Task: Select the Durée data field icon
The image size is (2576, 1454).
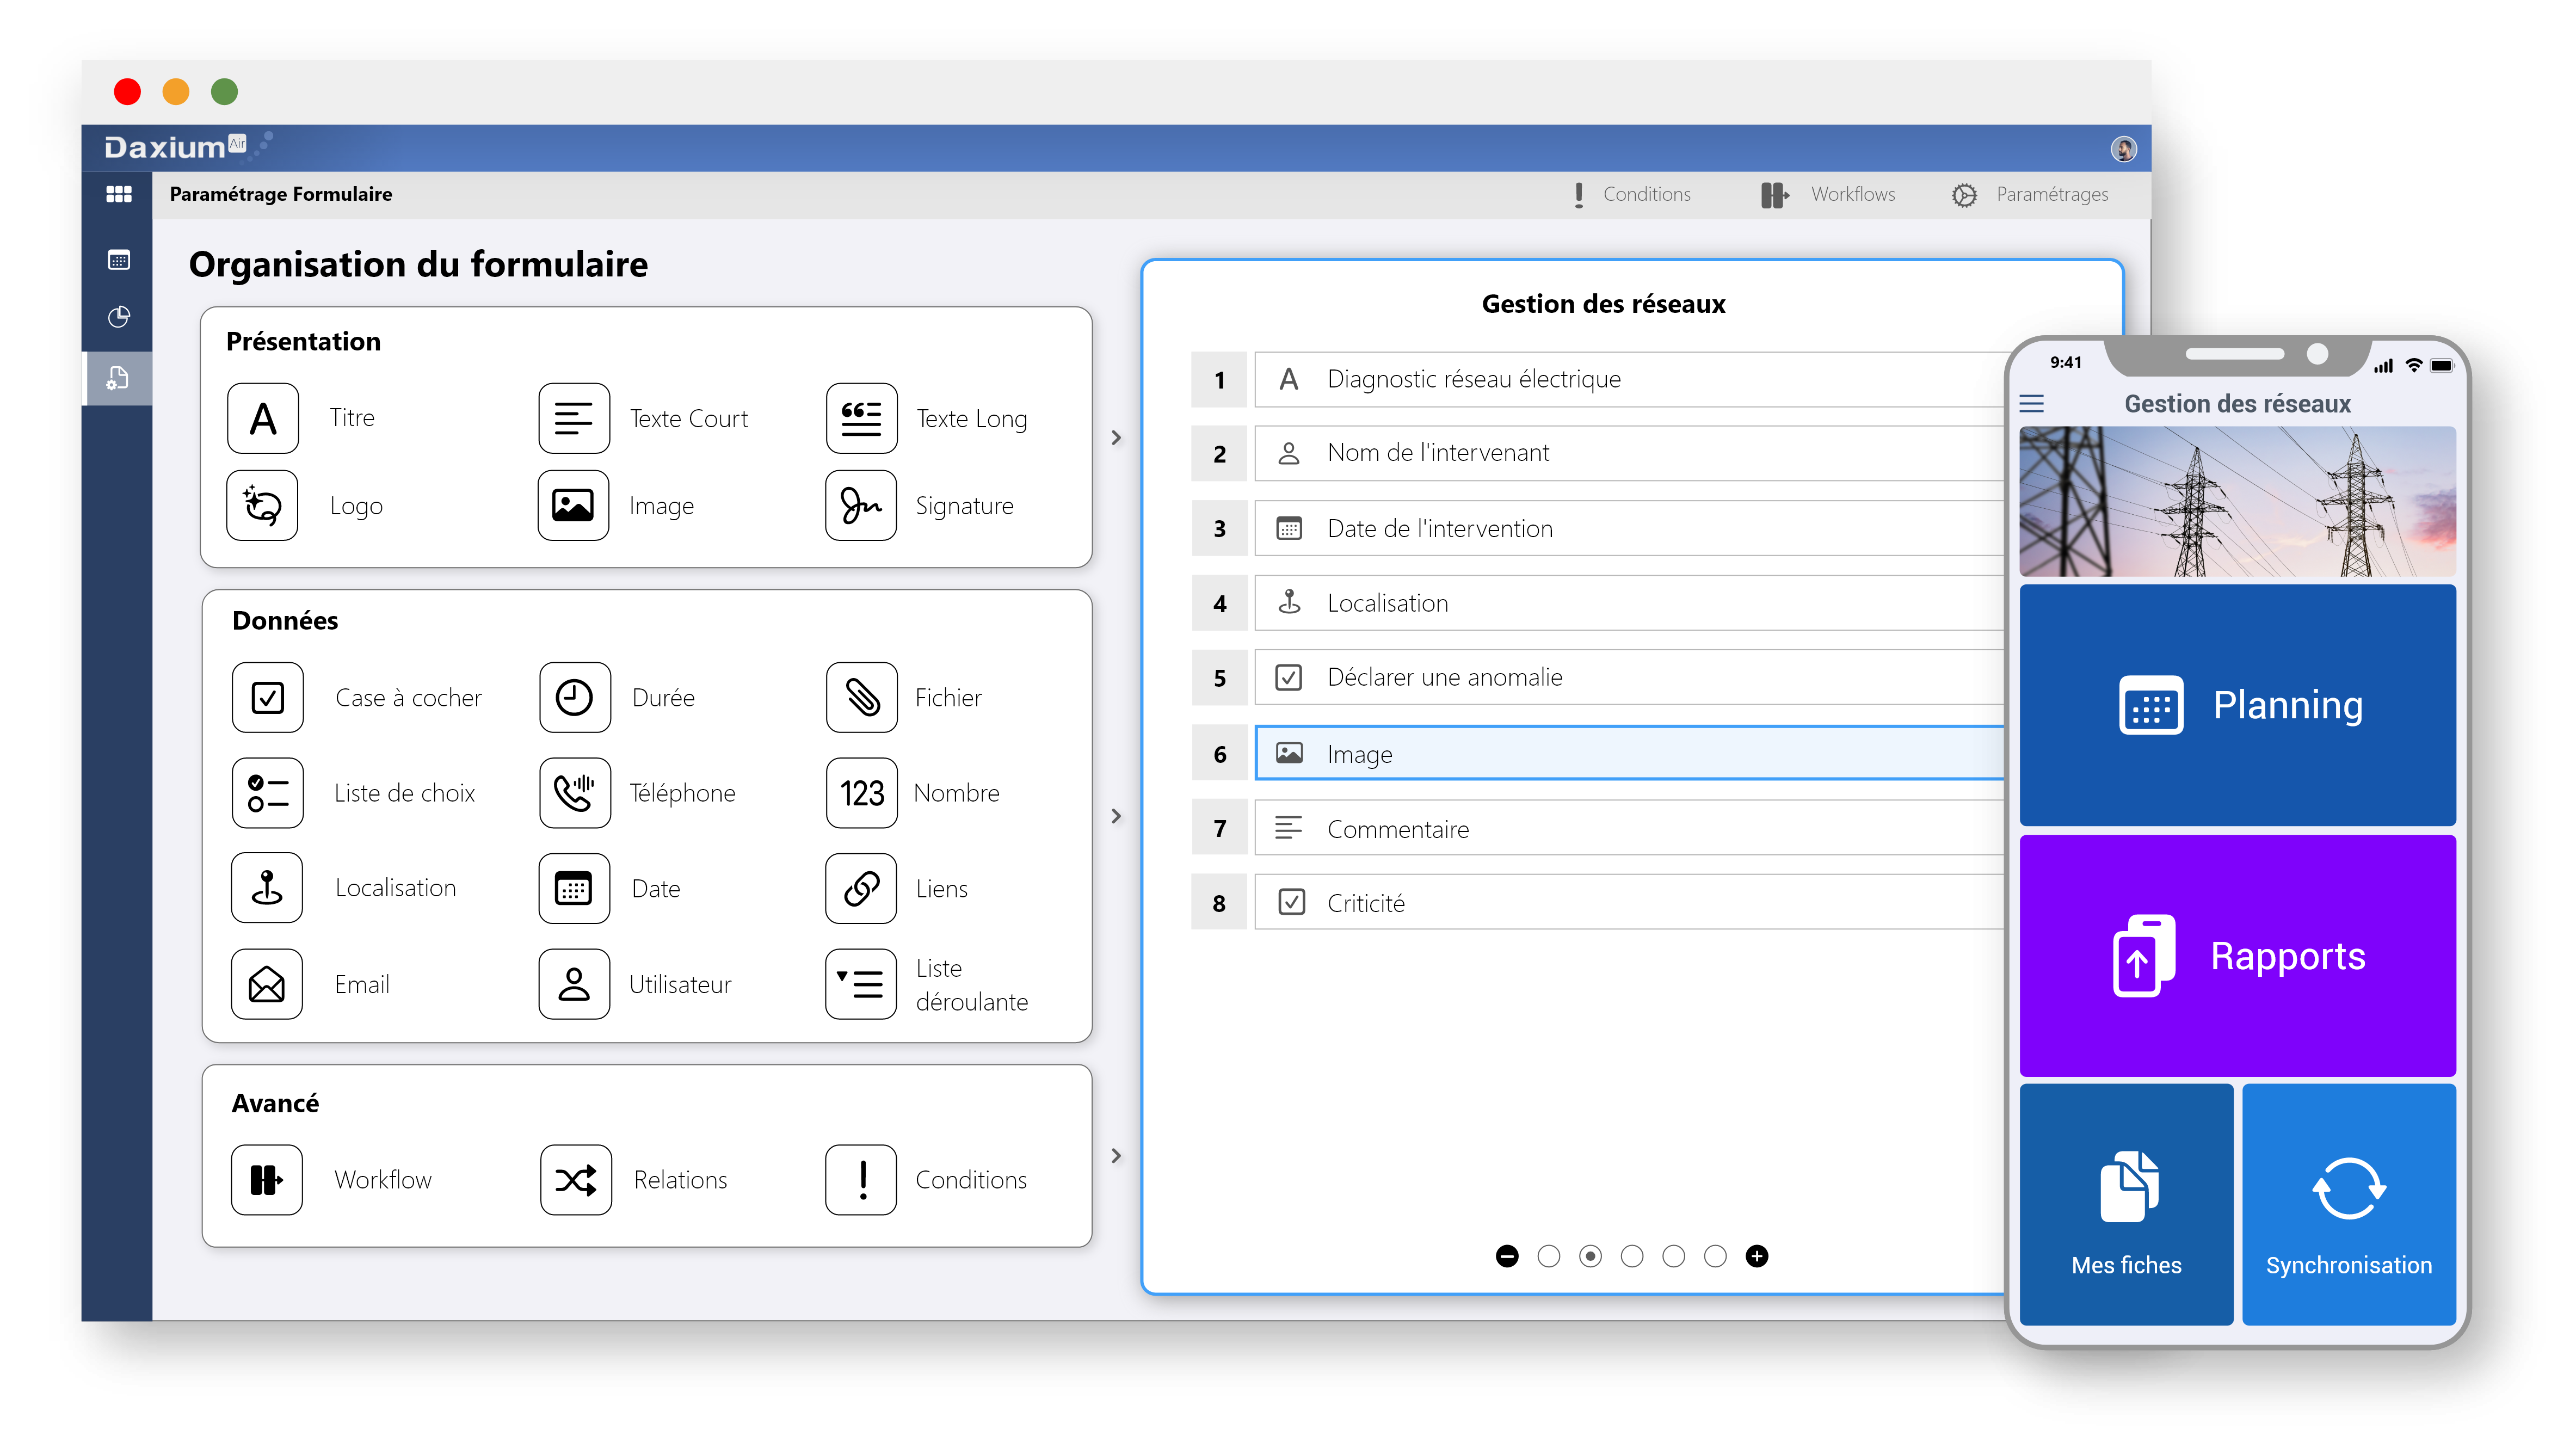Action: click(573, 695)
